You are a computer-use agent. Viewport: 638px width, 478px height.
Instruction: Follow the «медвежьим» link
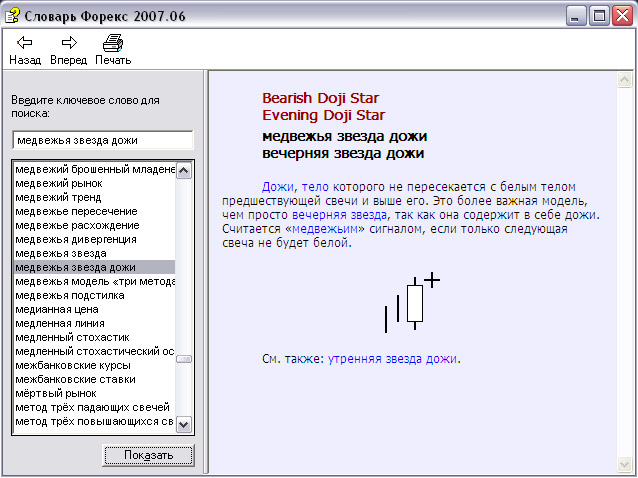[x=325, y=229]
